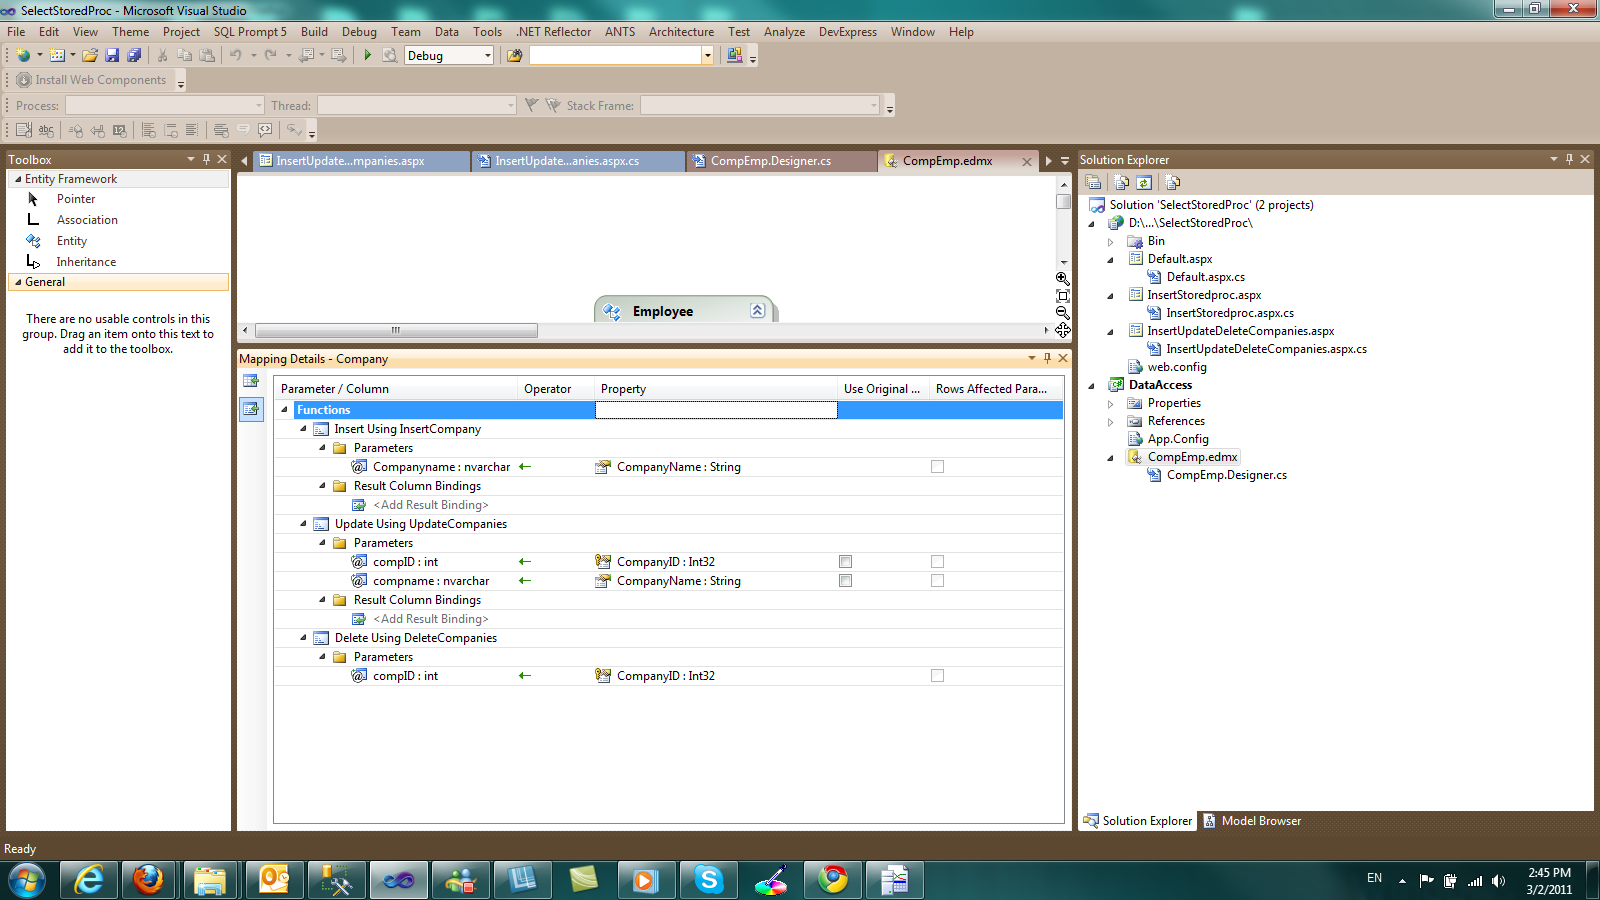Collapse Update Using UpdateCompanies node
Viewport: 1600px width, 900px height.
tap(304, 524)
